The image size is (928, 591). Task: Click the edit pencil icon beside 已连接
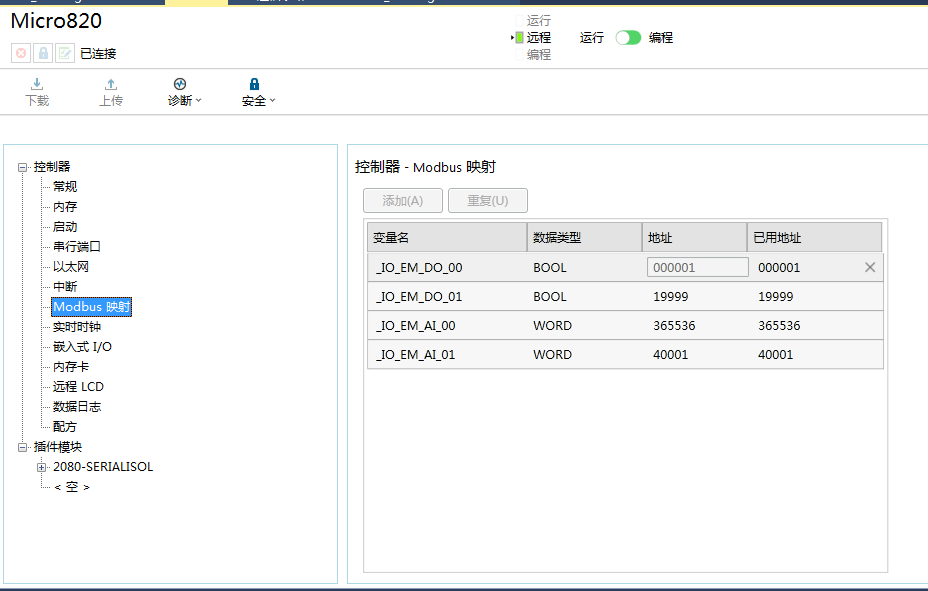(x=65, y=53)
